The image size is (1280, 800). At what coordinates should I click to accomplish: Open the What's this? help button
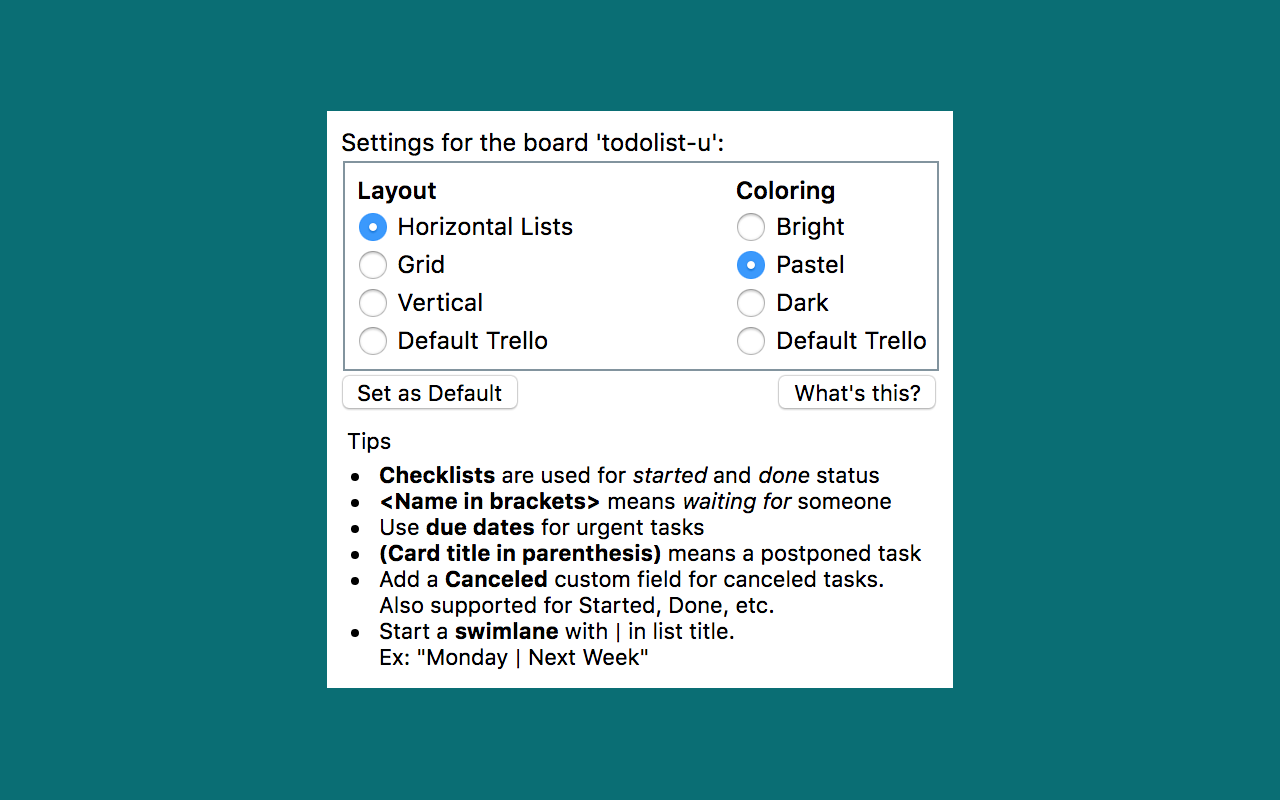857,393
